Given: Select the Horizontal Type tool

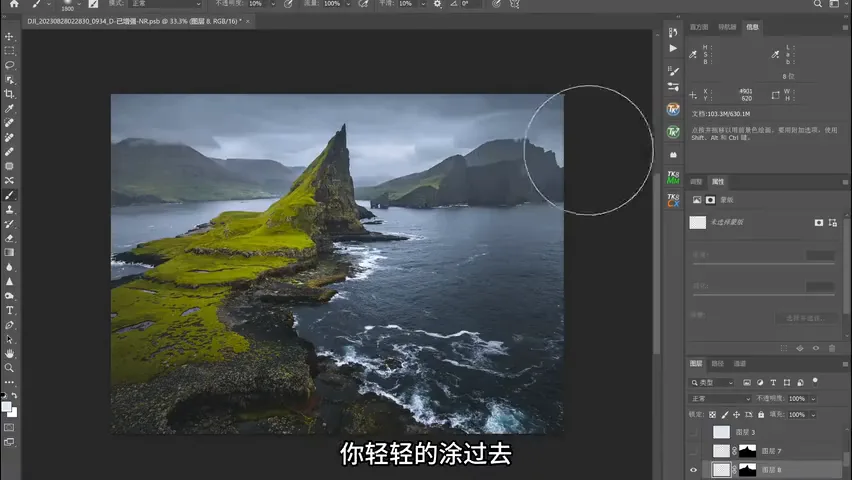Looking at the screenshot, I should click(9, 310).
